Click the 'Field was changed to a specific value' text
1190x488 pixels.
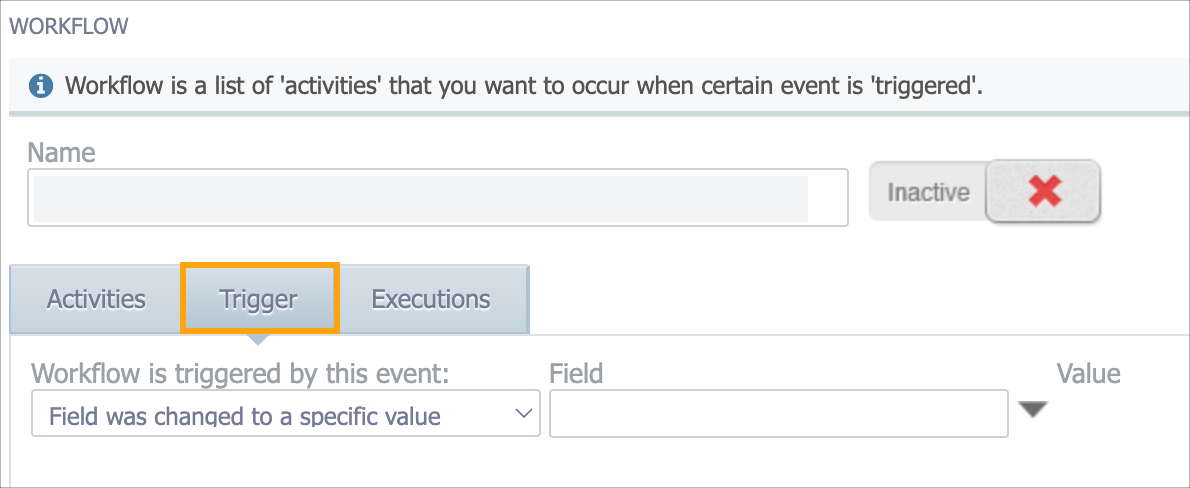244,416
